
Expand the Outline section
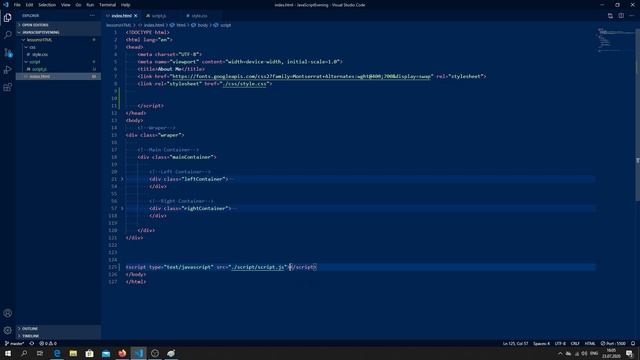point(58,329)
